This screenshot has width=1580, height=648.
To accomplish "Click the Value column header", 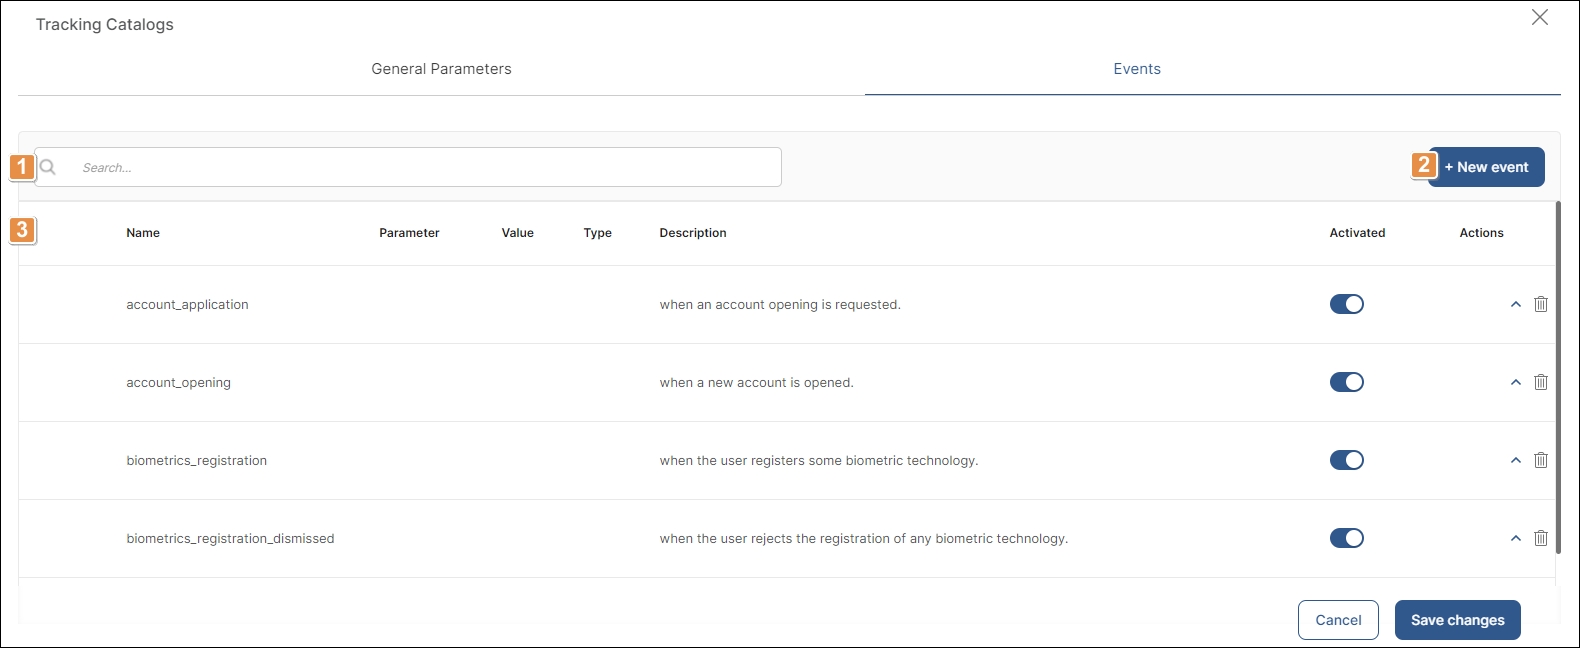I will (x=518, y=233).
